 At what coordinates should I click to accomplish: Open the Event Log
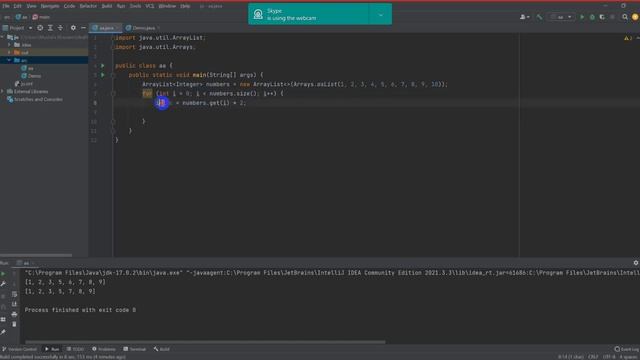point(627,349)
